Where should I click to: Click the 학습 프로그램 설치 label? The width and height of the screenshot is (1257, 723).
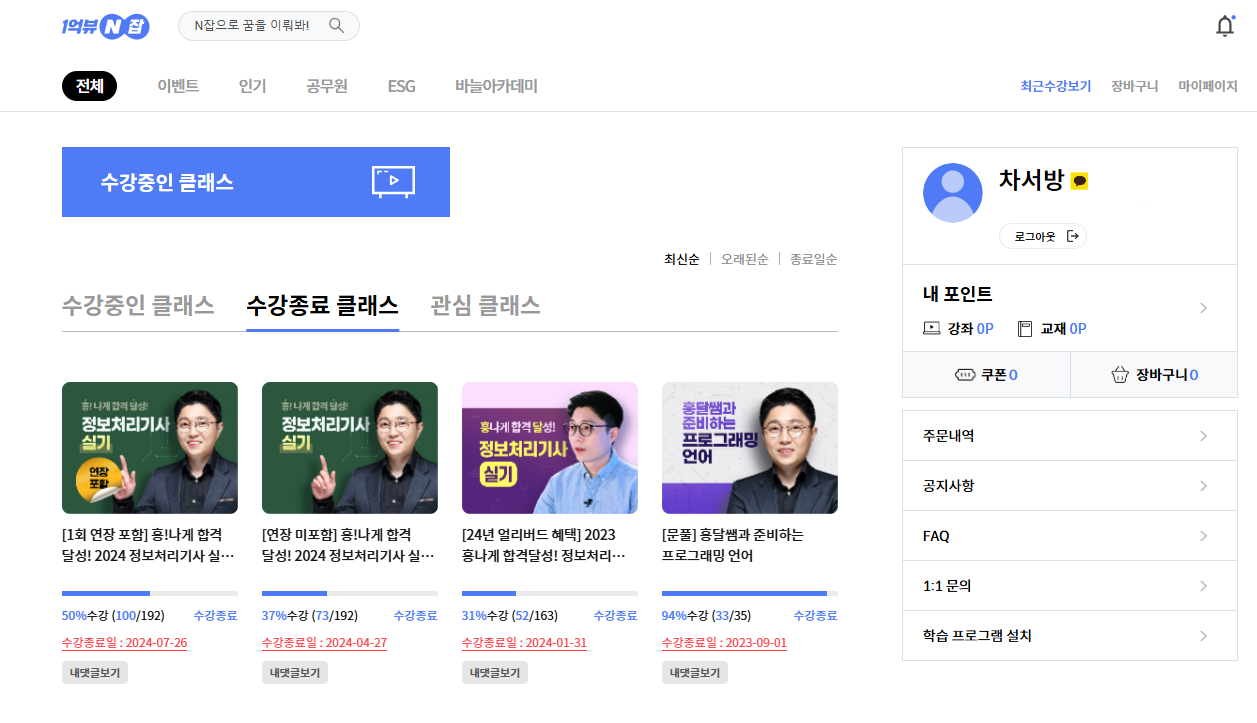pyautogui.click(x=977, y=636)
